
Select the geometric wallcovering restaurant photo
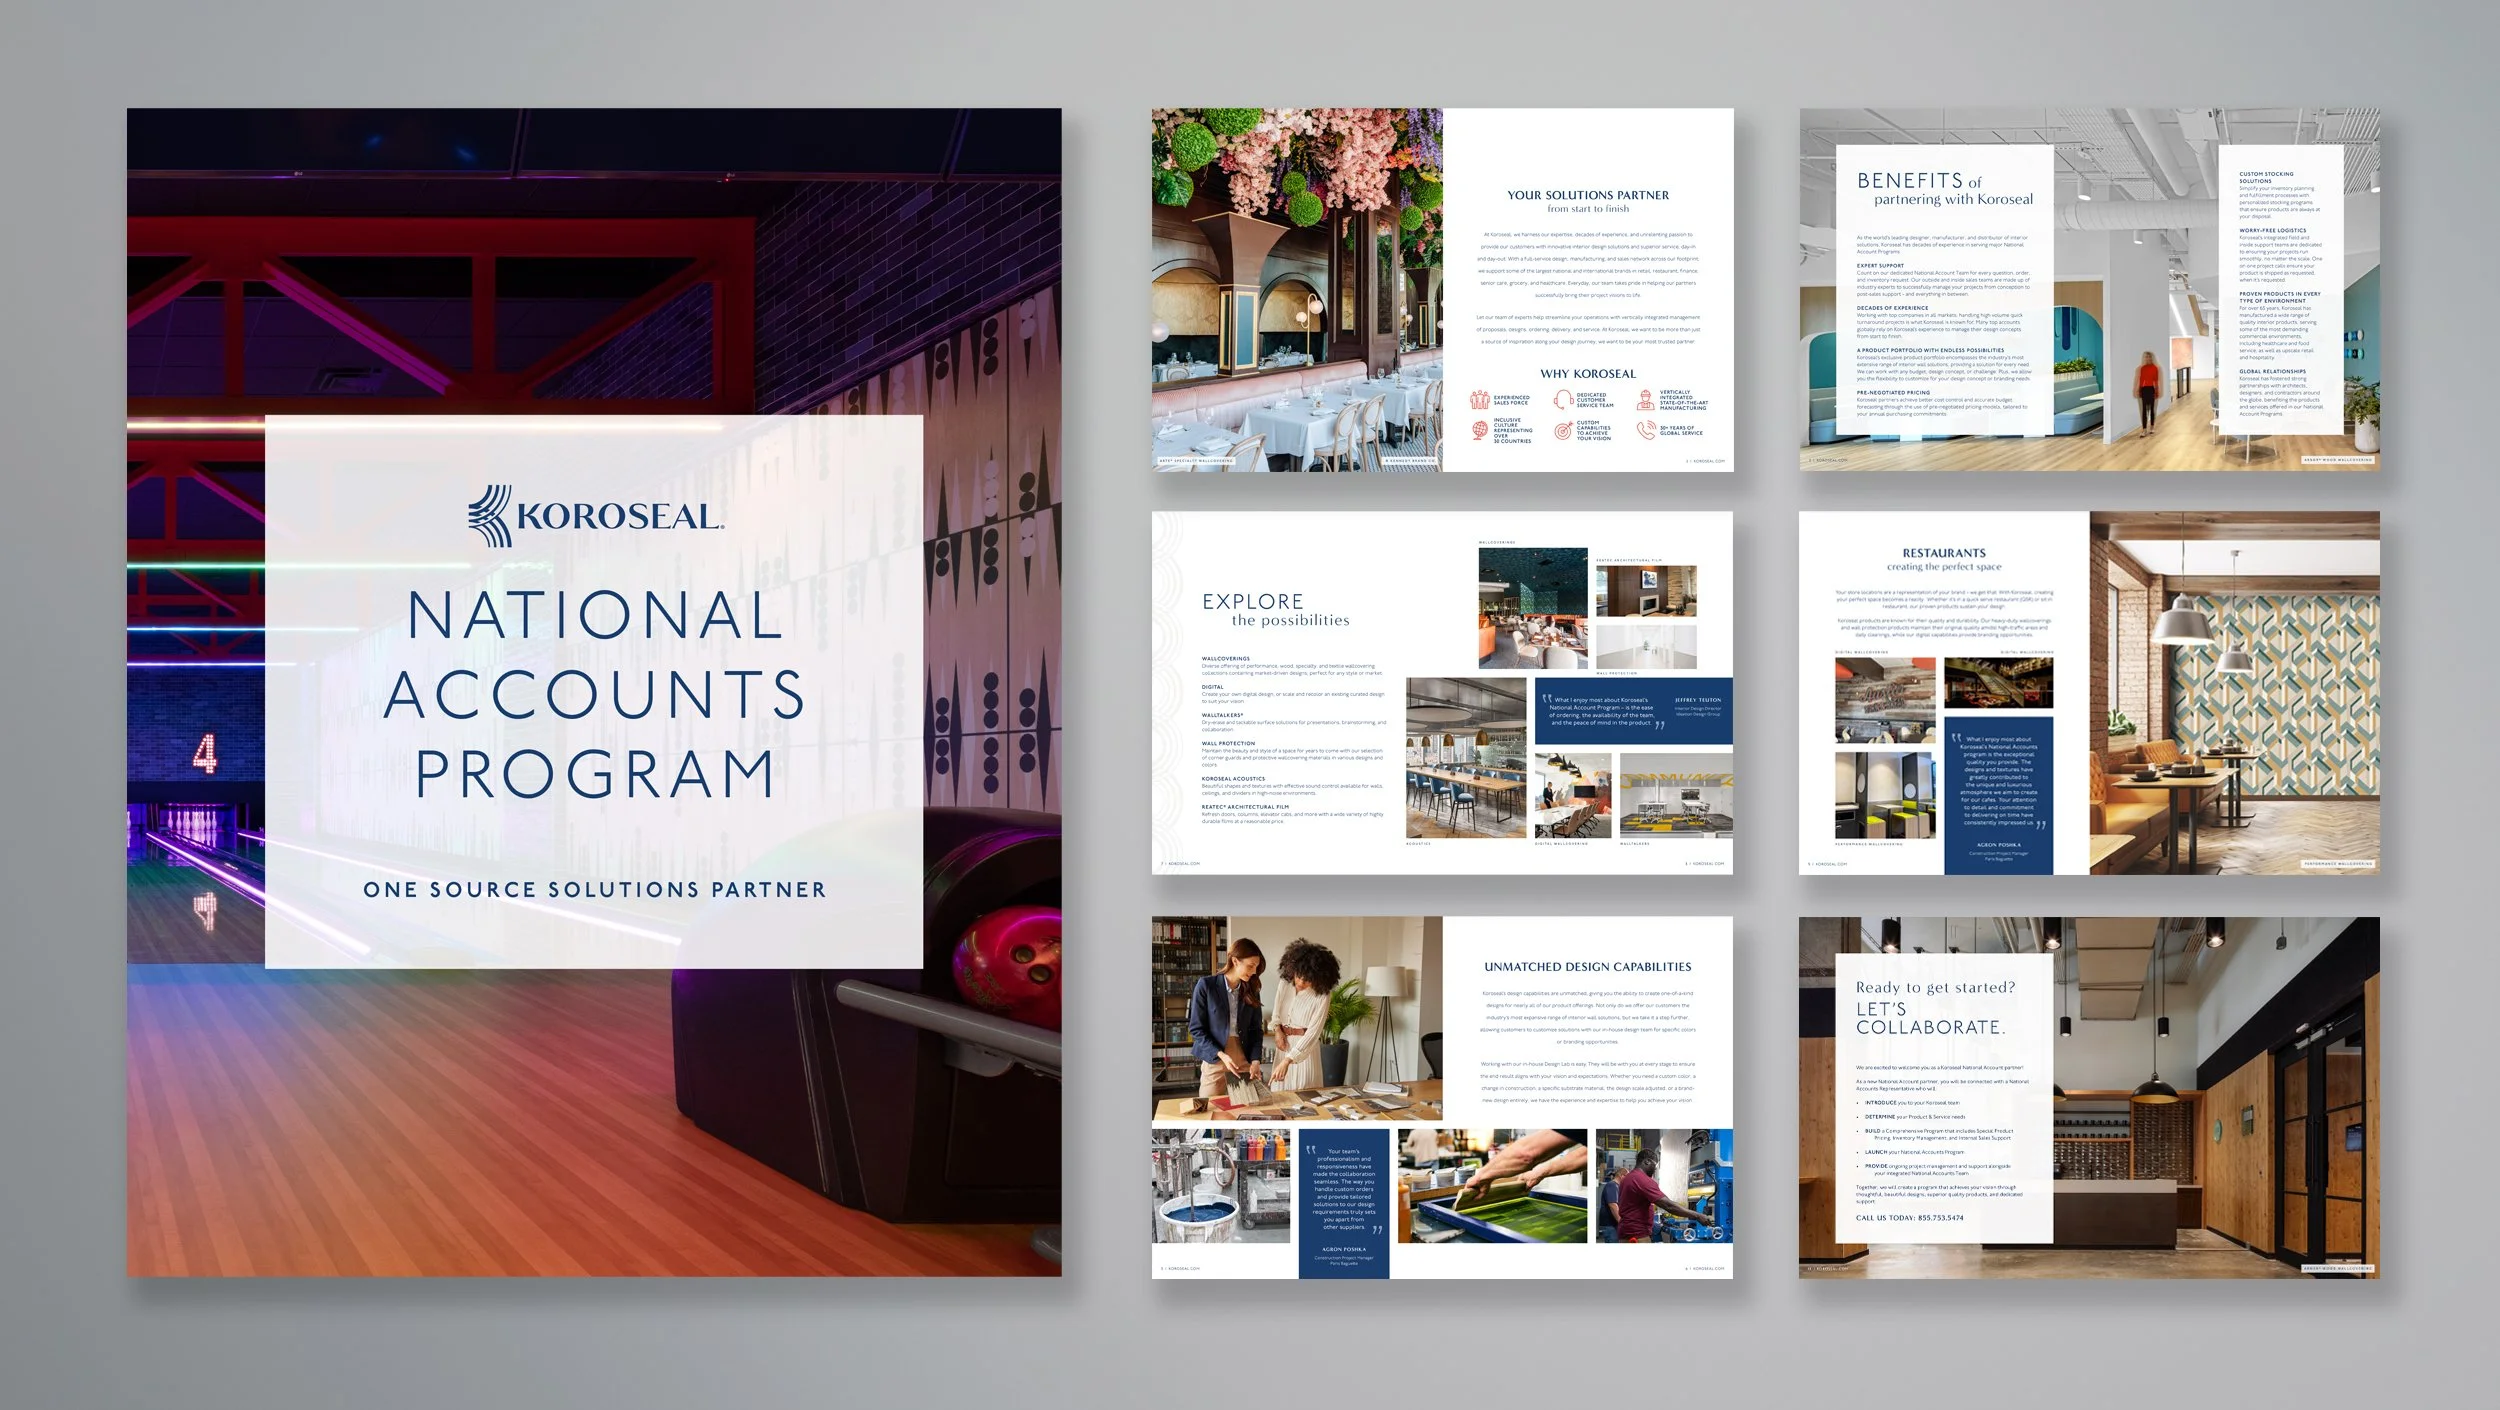2234,693
